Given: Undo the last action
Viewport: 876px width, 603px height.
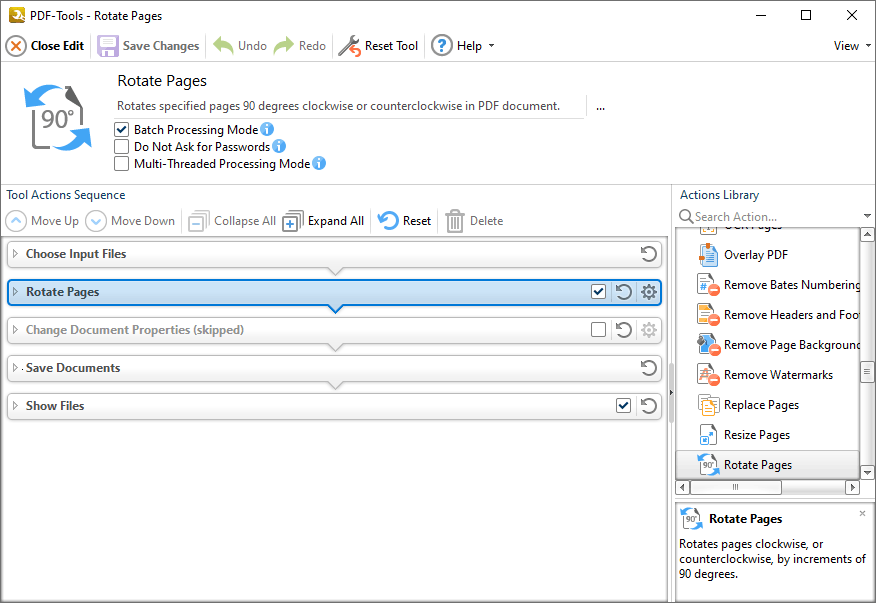Looking at the screenshot, I should pyautogui.click(x=240, y=46).
